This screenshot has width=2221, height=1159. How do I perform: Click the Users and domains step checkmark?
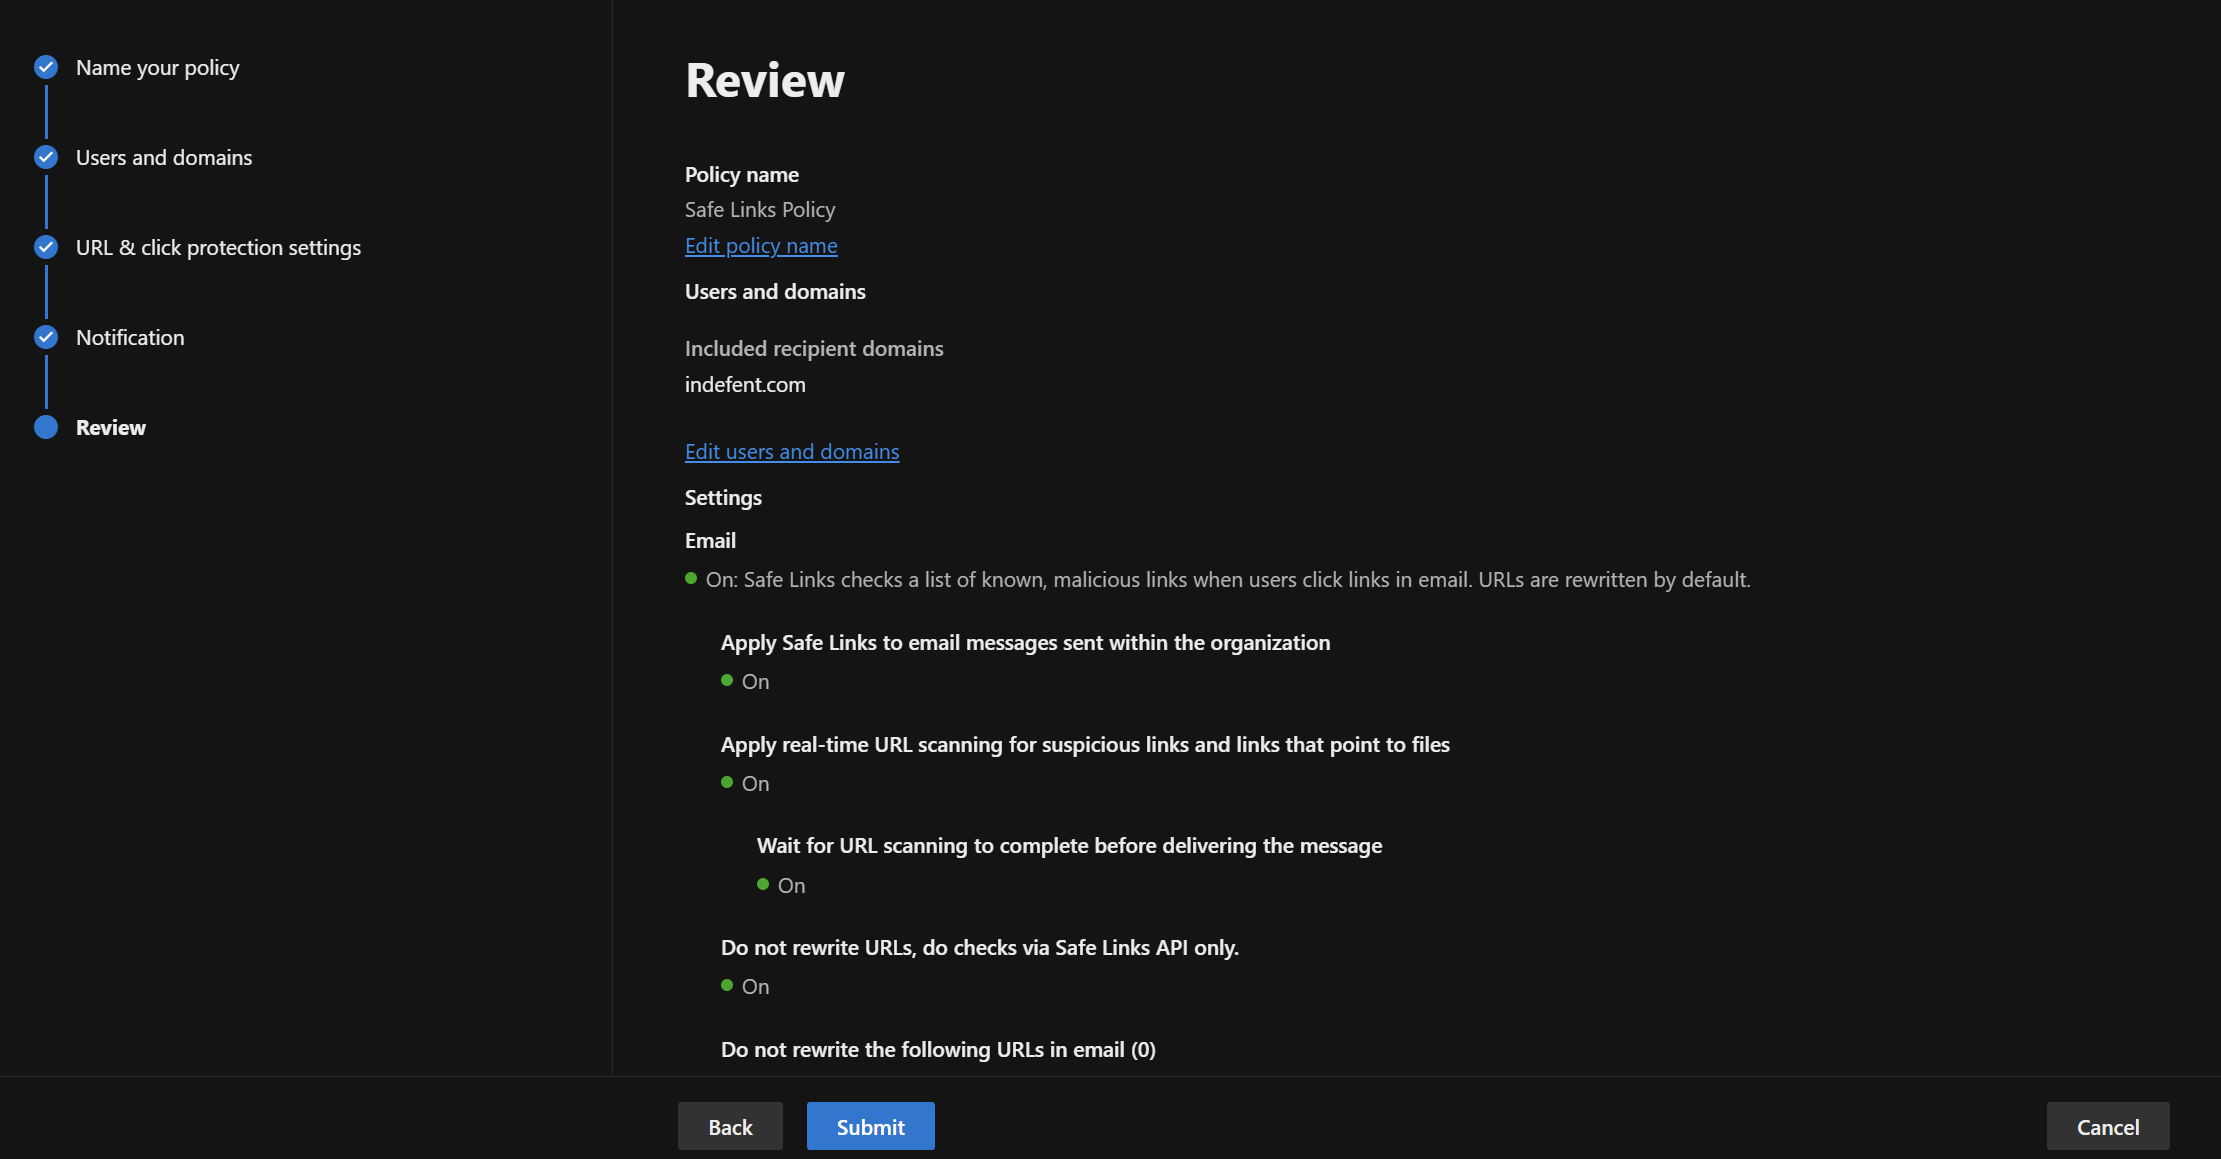click(x=46, y=157)
